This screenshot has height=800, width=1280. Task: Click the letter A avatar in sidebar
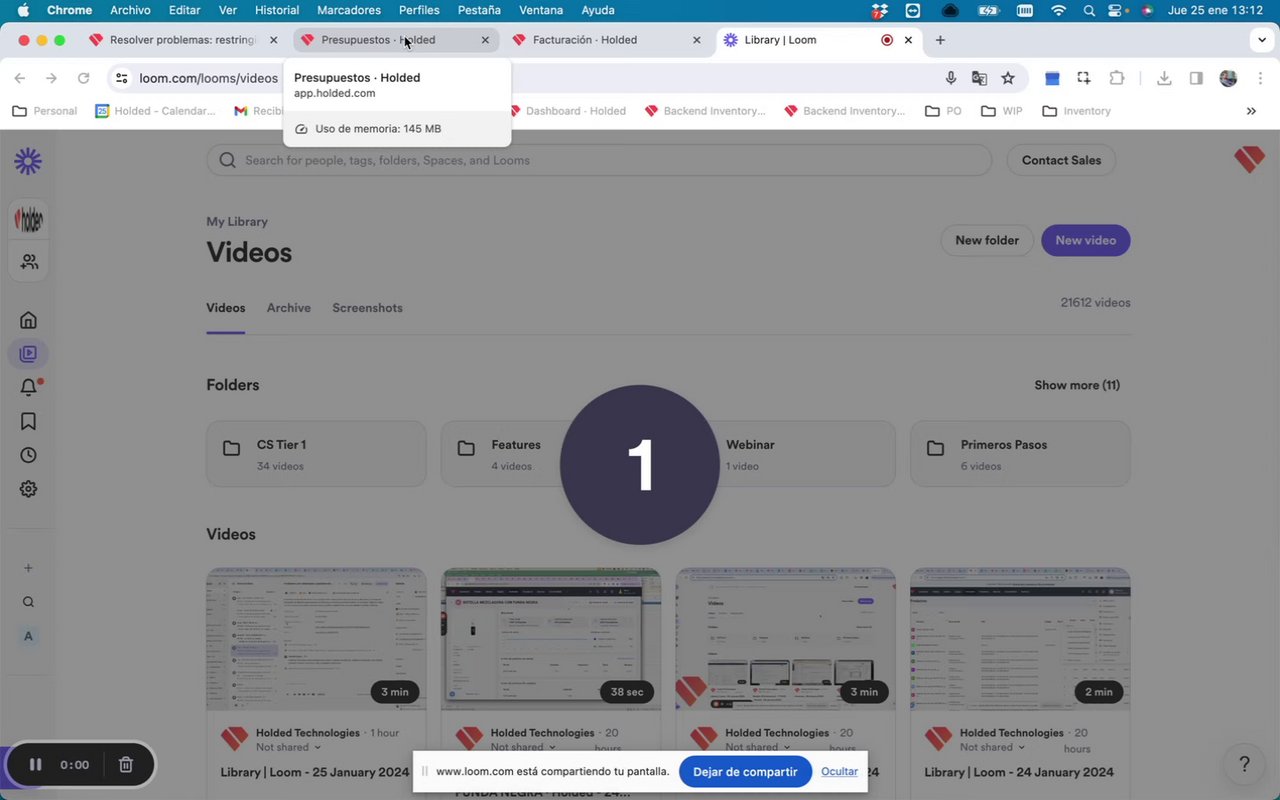[x=28, y=636]
